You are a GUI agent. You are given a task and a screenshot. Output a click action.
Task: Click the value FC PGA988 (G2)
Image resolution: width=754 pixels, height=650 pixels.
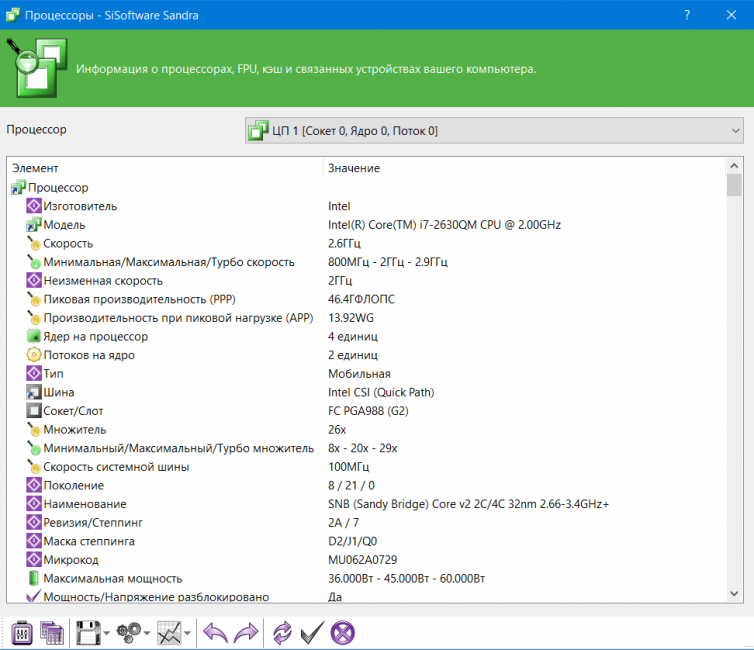[368, 411]
